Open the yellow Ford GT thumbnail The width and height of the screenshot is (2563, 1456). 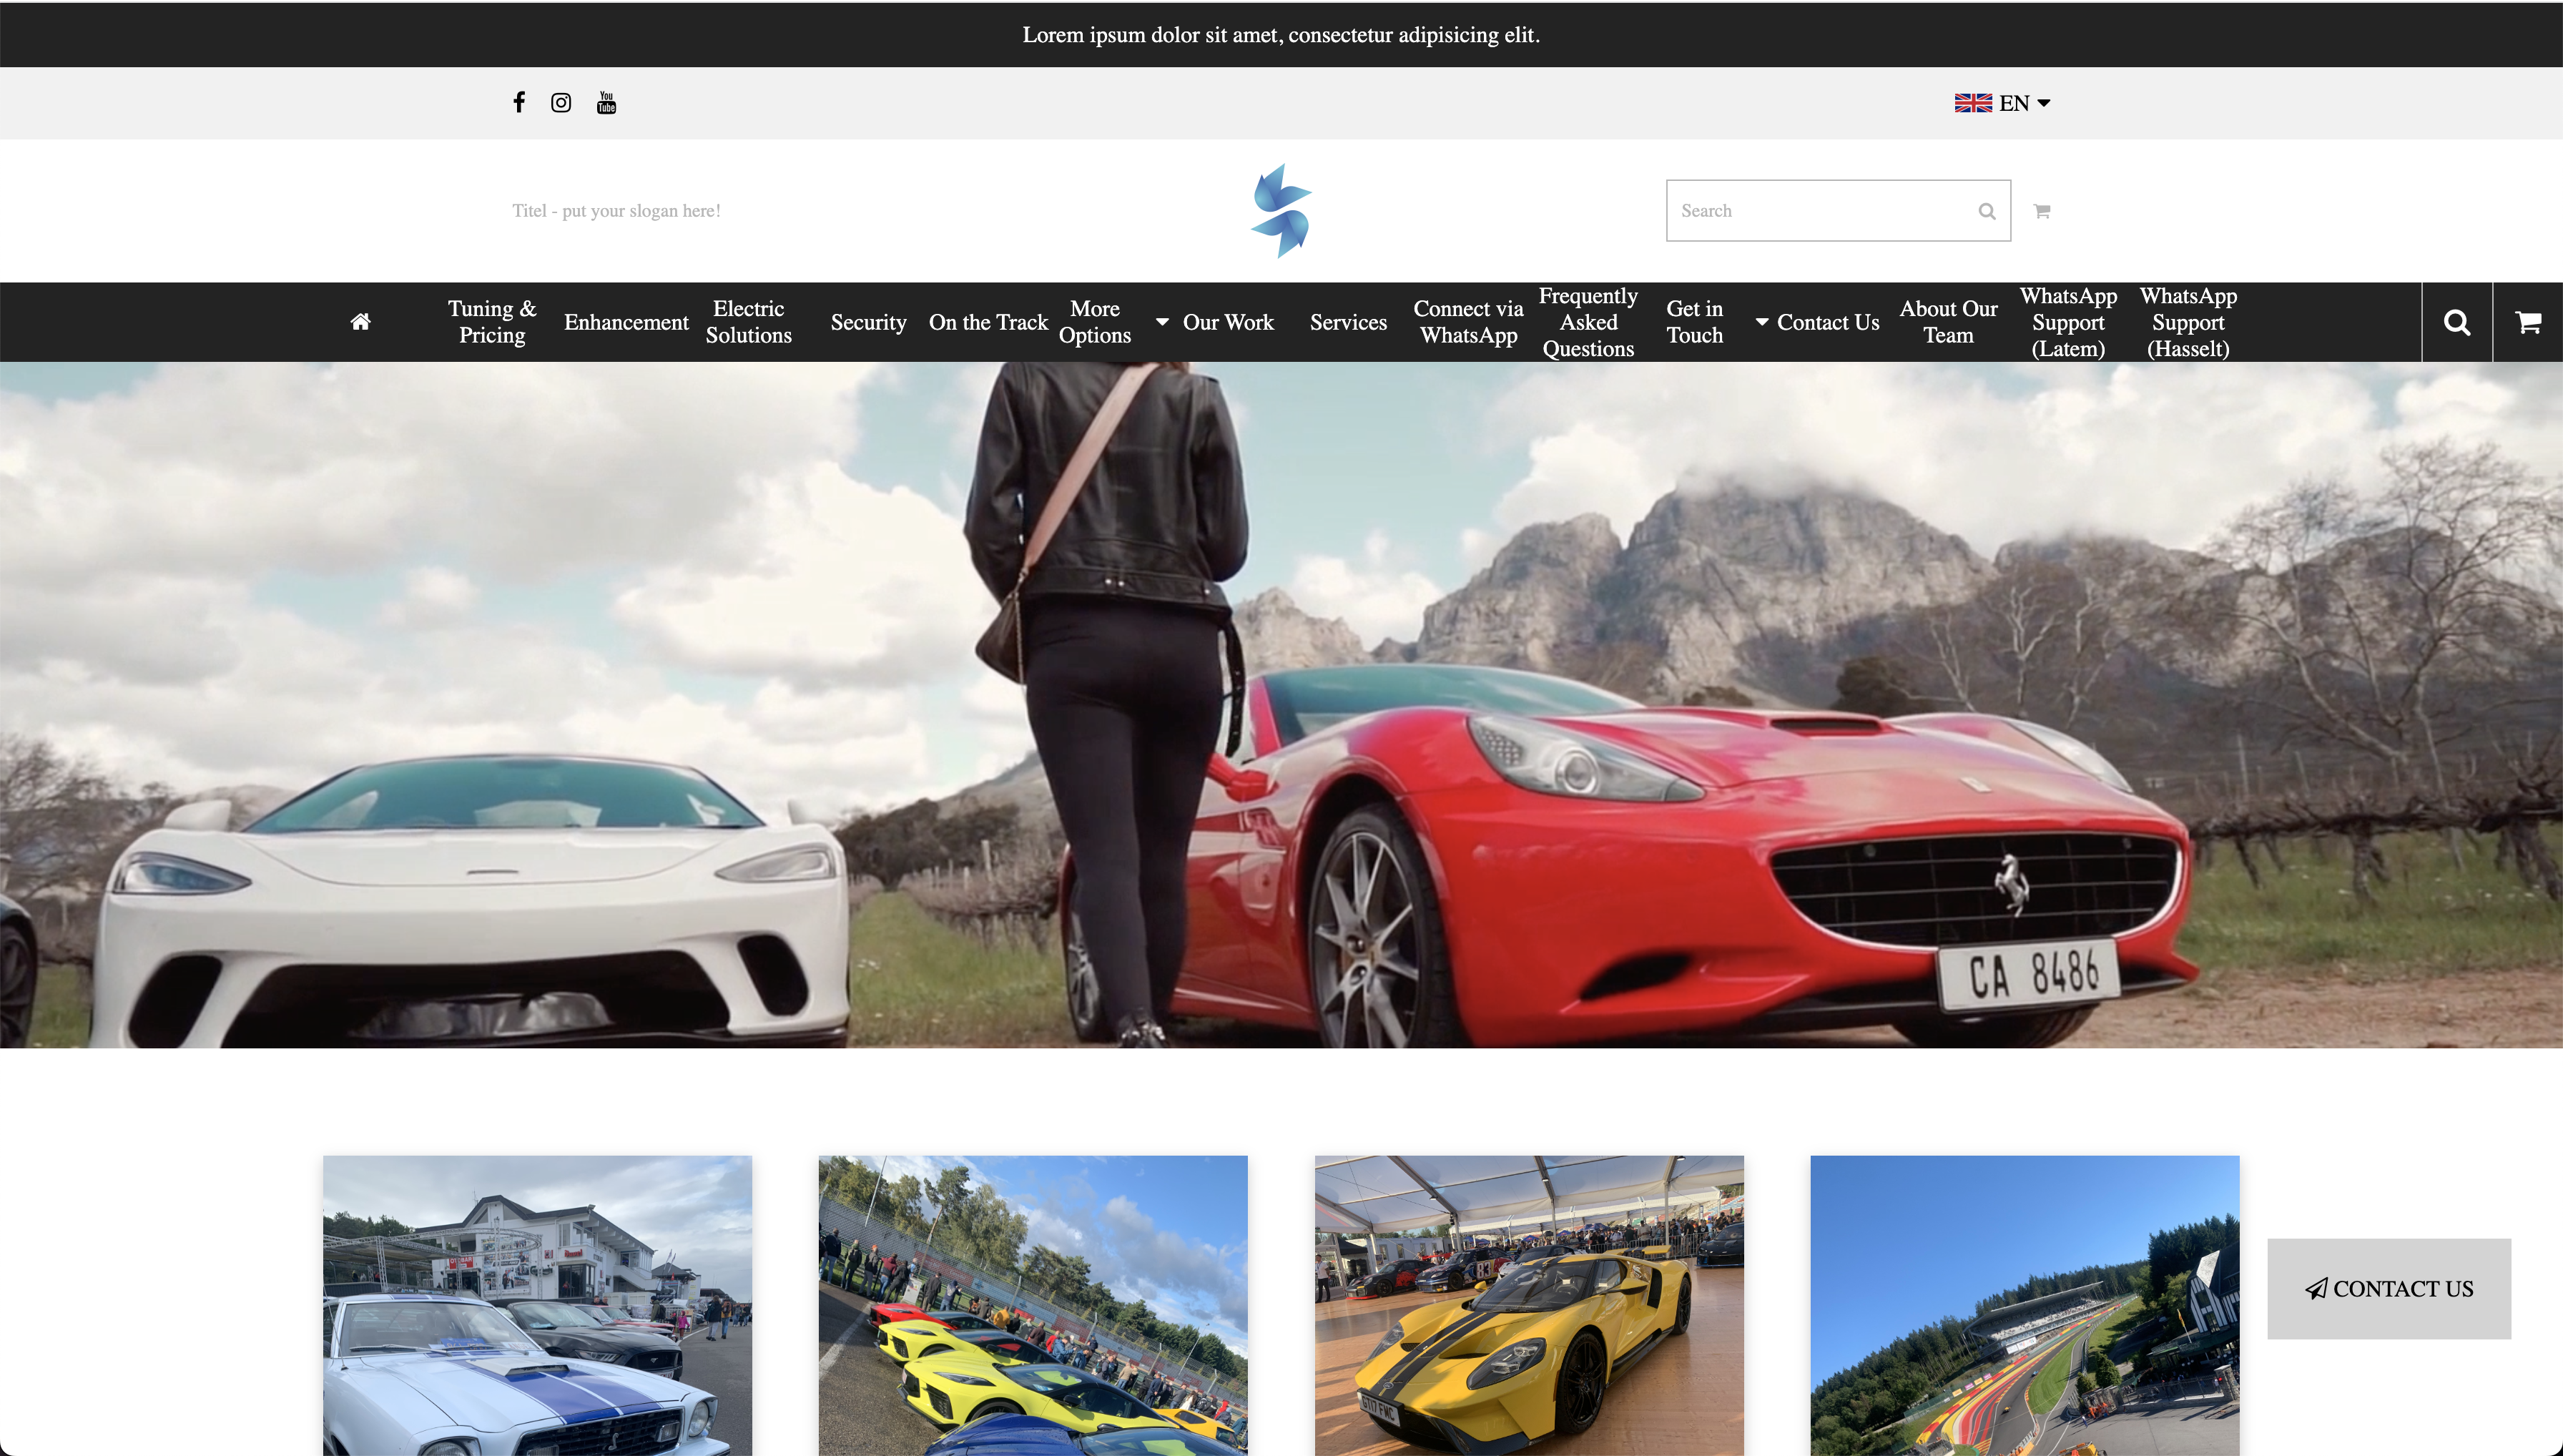tap(1529, 1305)
